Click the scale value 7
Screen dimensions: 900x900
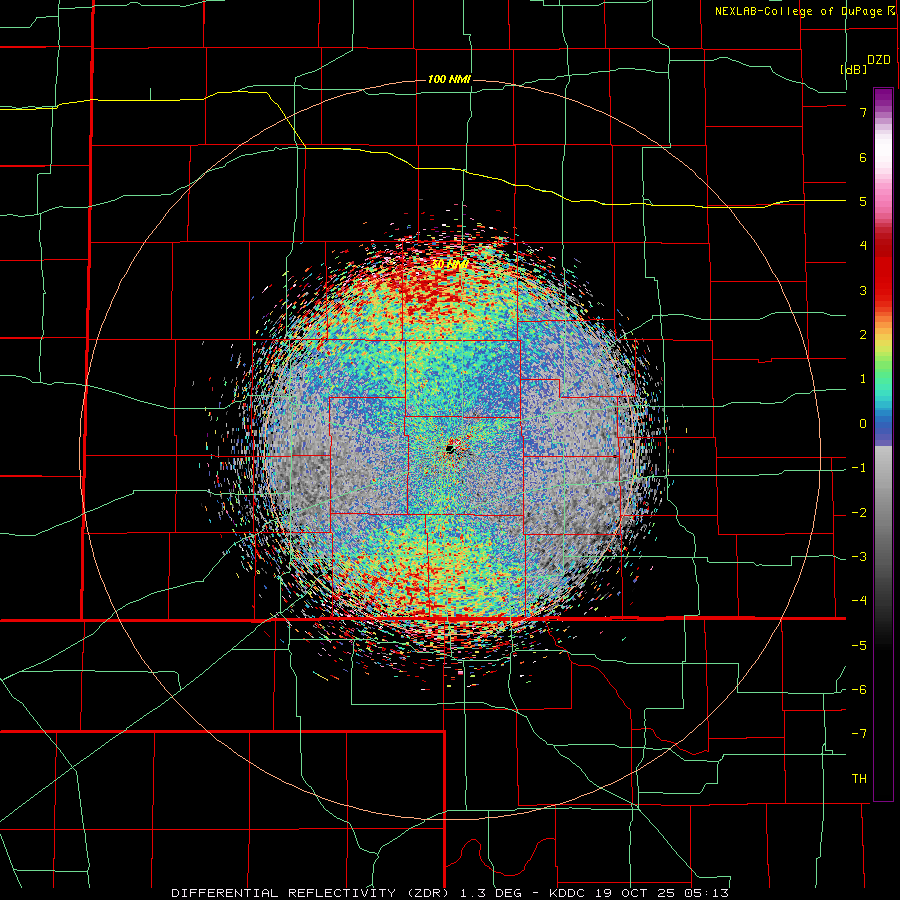pos(863,112)
